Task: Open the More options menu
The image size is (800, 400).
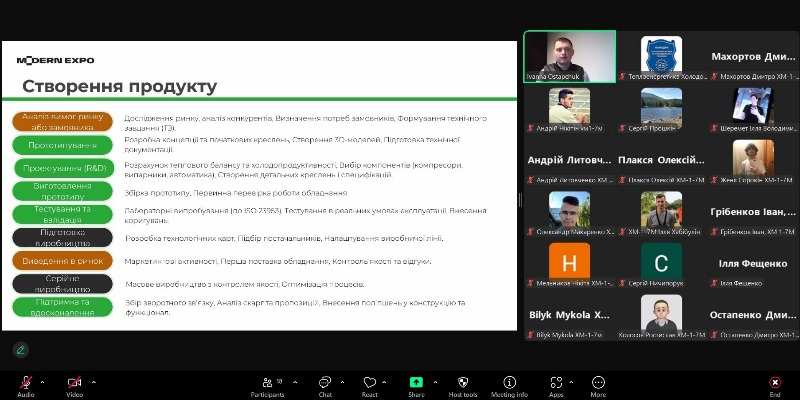Action: pos(598,386)
